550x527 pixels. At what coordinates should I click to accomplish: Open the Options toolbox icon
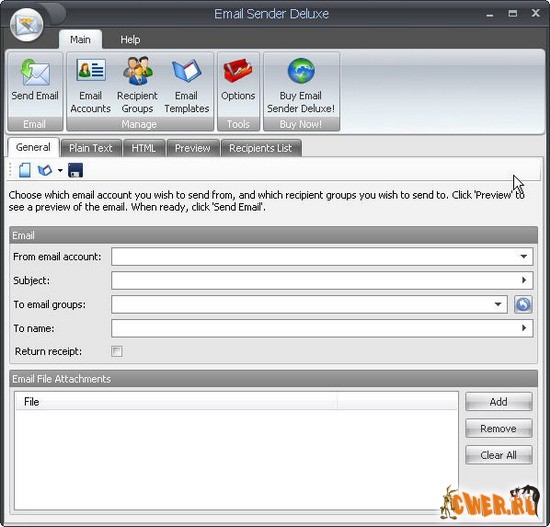click(x=238, y=71)
